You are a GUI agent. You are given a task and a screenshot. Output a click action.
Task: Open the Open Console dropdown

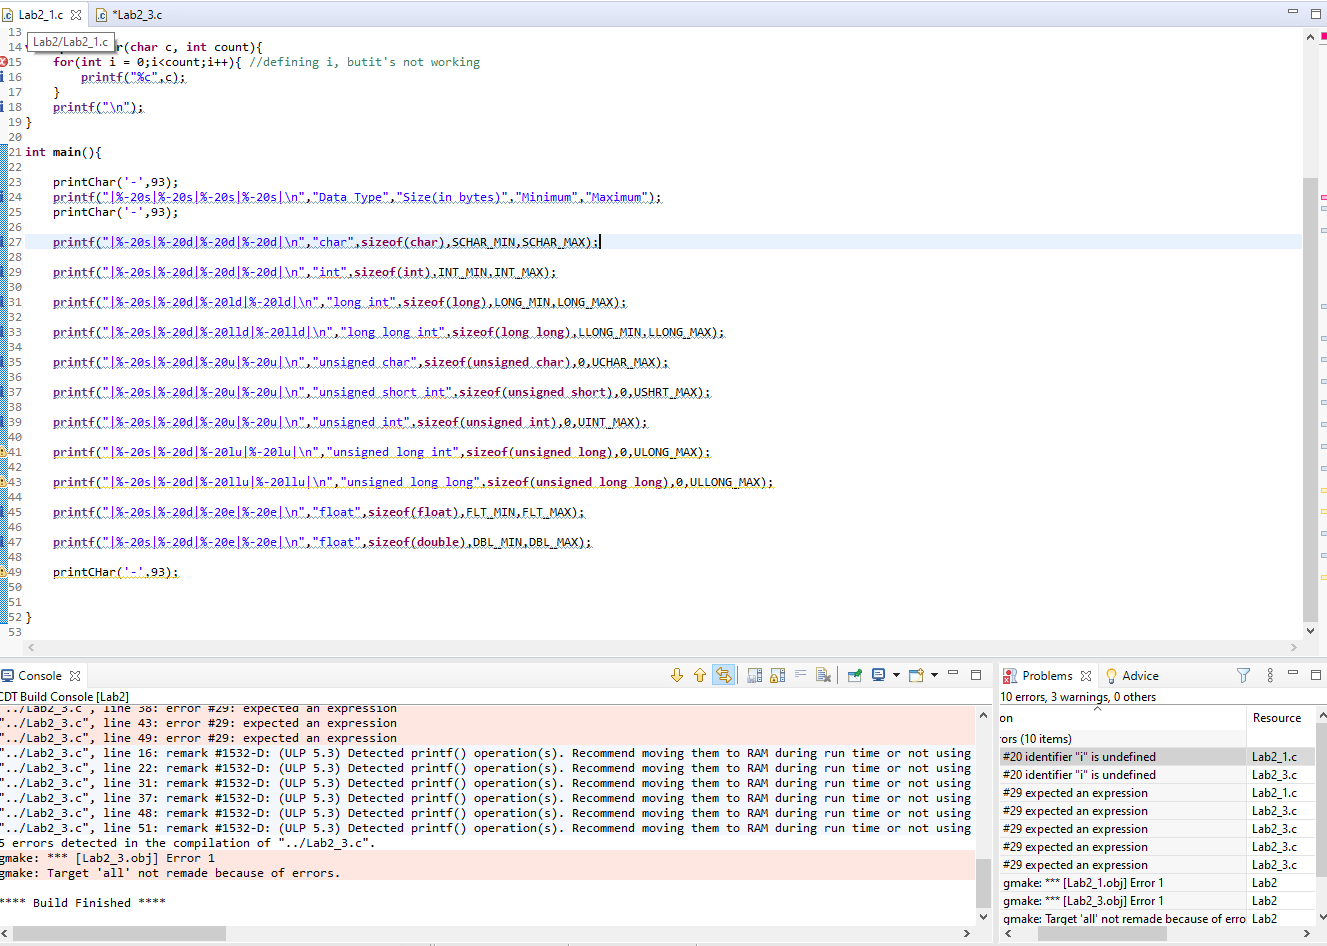coord(933,674)
